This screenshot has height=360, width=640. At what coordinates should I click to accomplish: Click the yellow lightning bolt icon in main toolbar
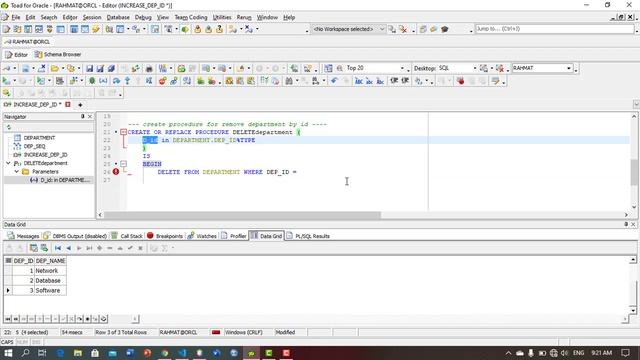[96, 29]
